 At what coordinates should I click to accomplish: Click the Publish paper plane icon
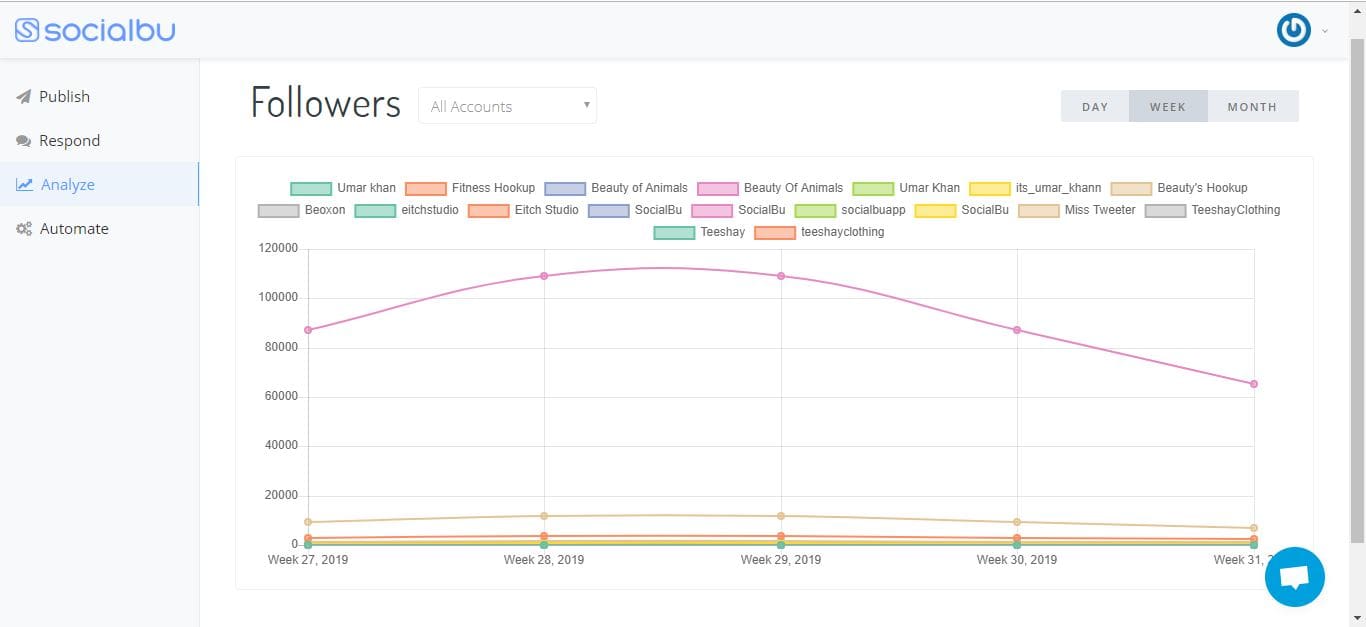24,97
